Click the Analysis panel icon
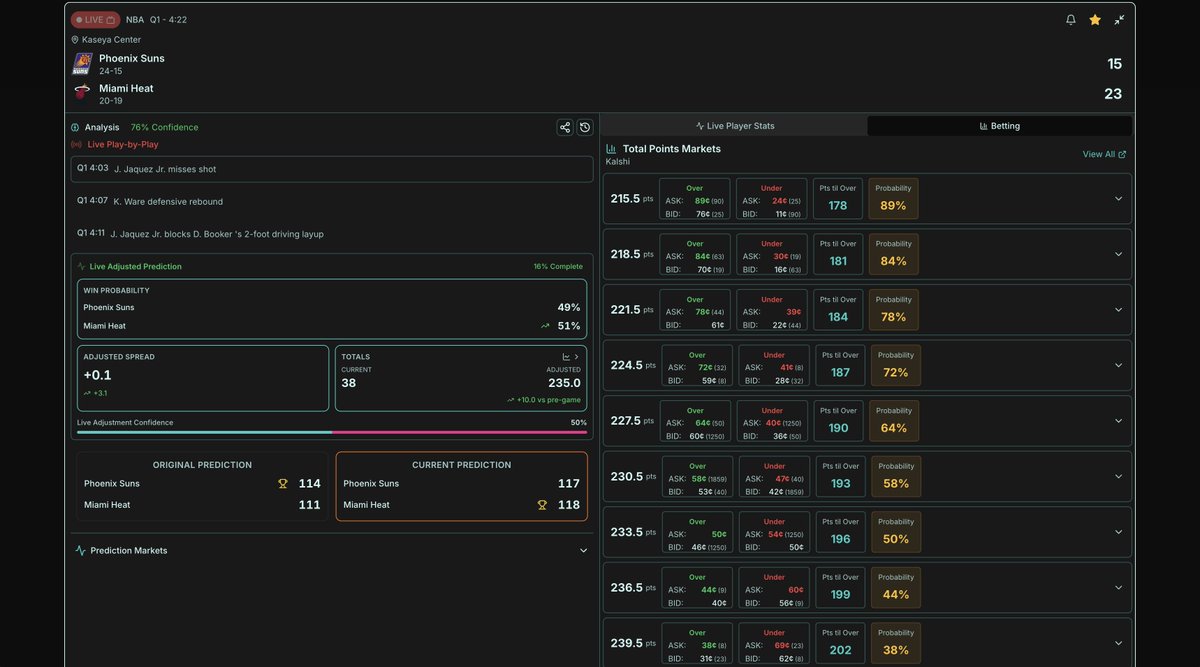 click(75, 127)
